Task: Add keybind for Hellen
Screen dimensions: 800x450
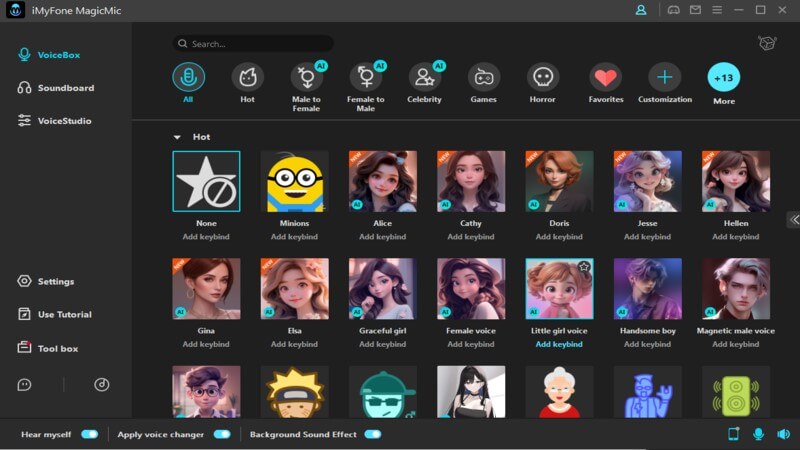Action: click(736, 237)
